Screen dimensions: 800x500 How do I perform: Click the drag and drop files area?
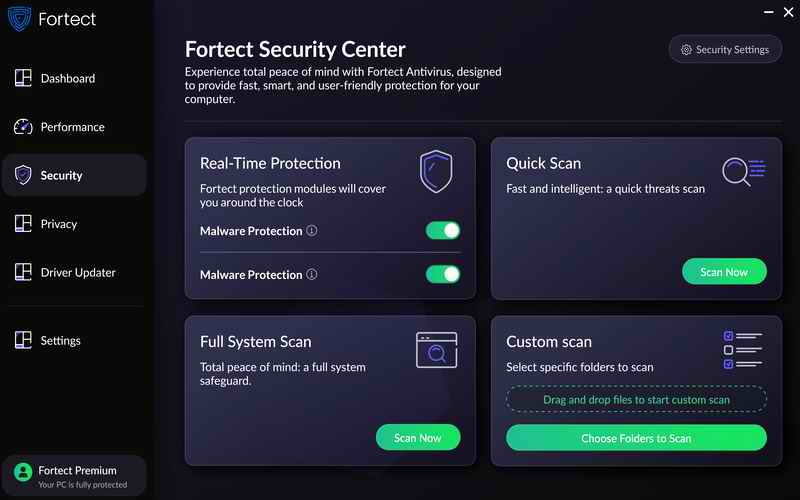pyautogui.click(x=636, y=400)
